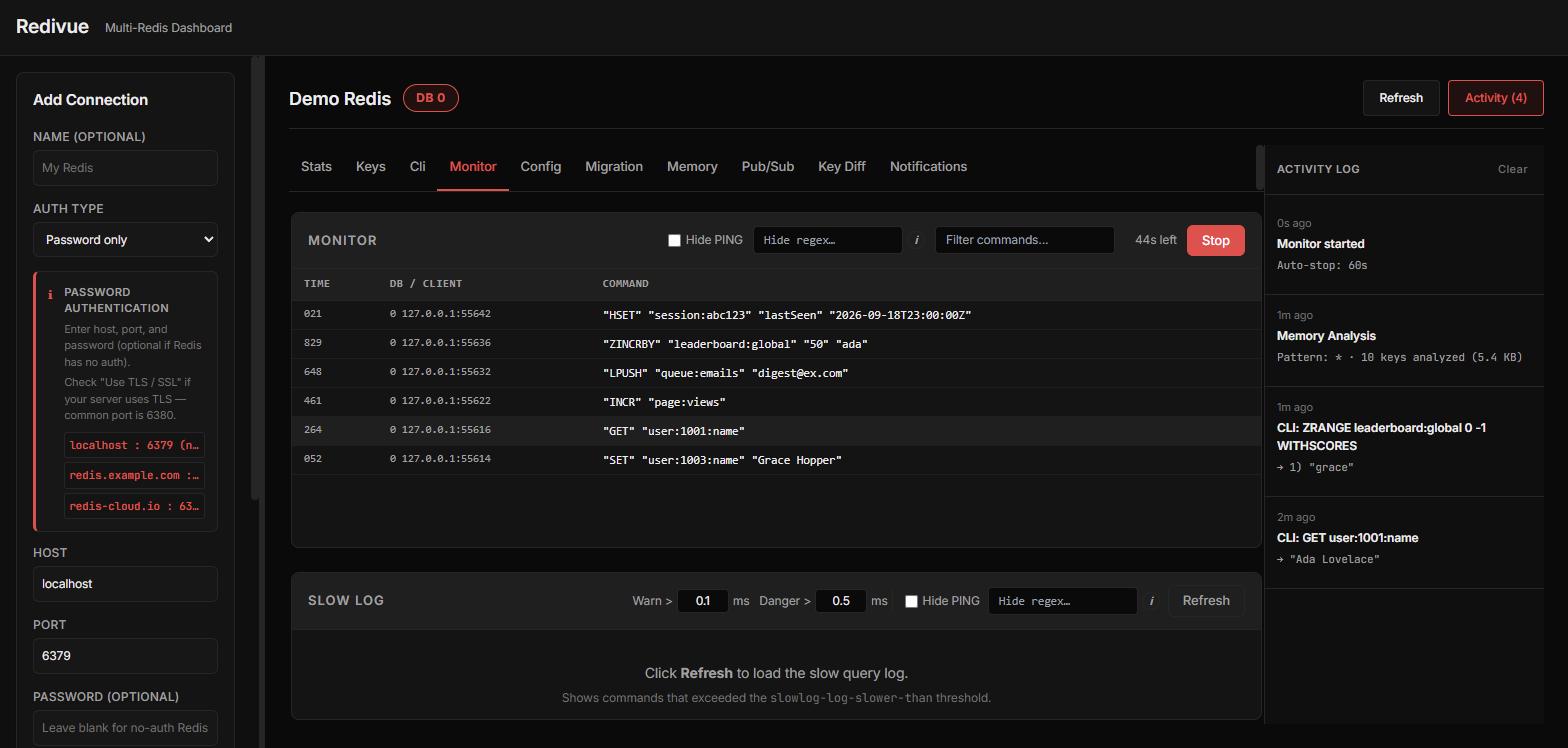
Task: Open the Keys tab
Action: pos(371,167)
